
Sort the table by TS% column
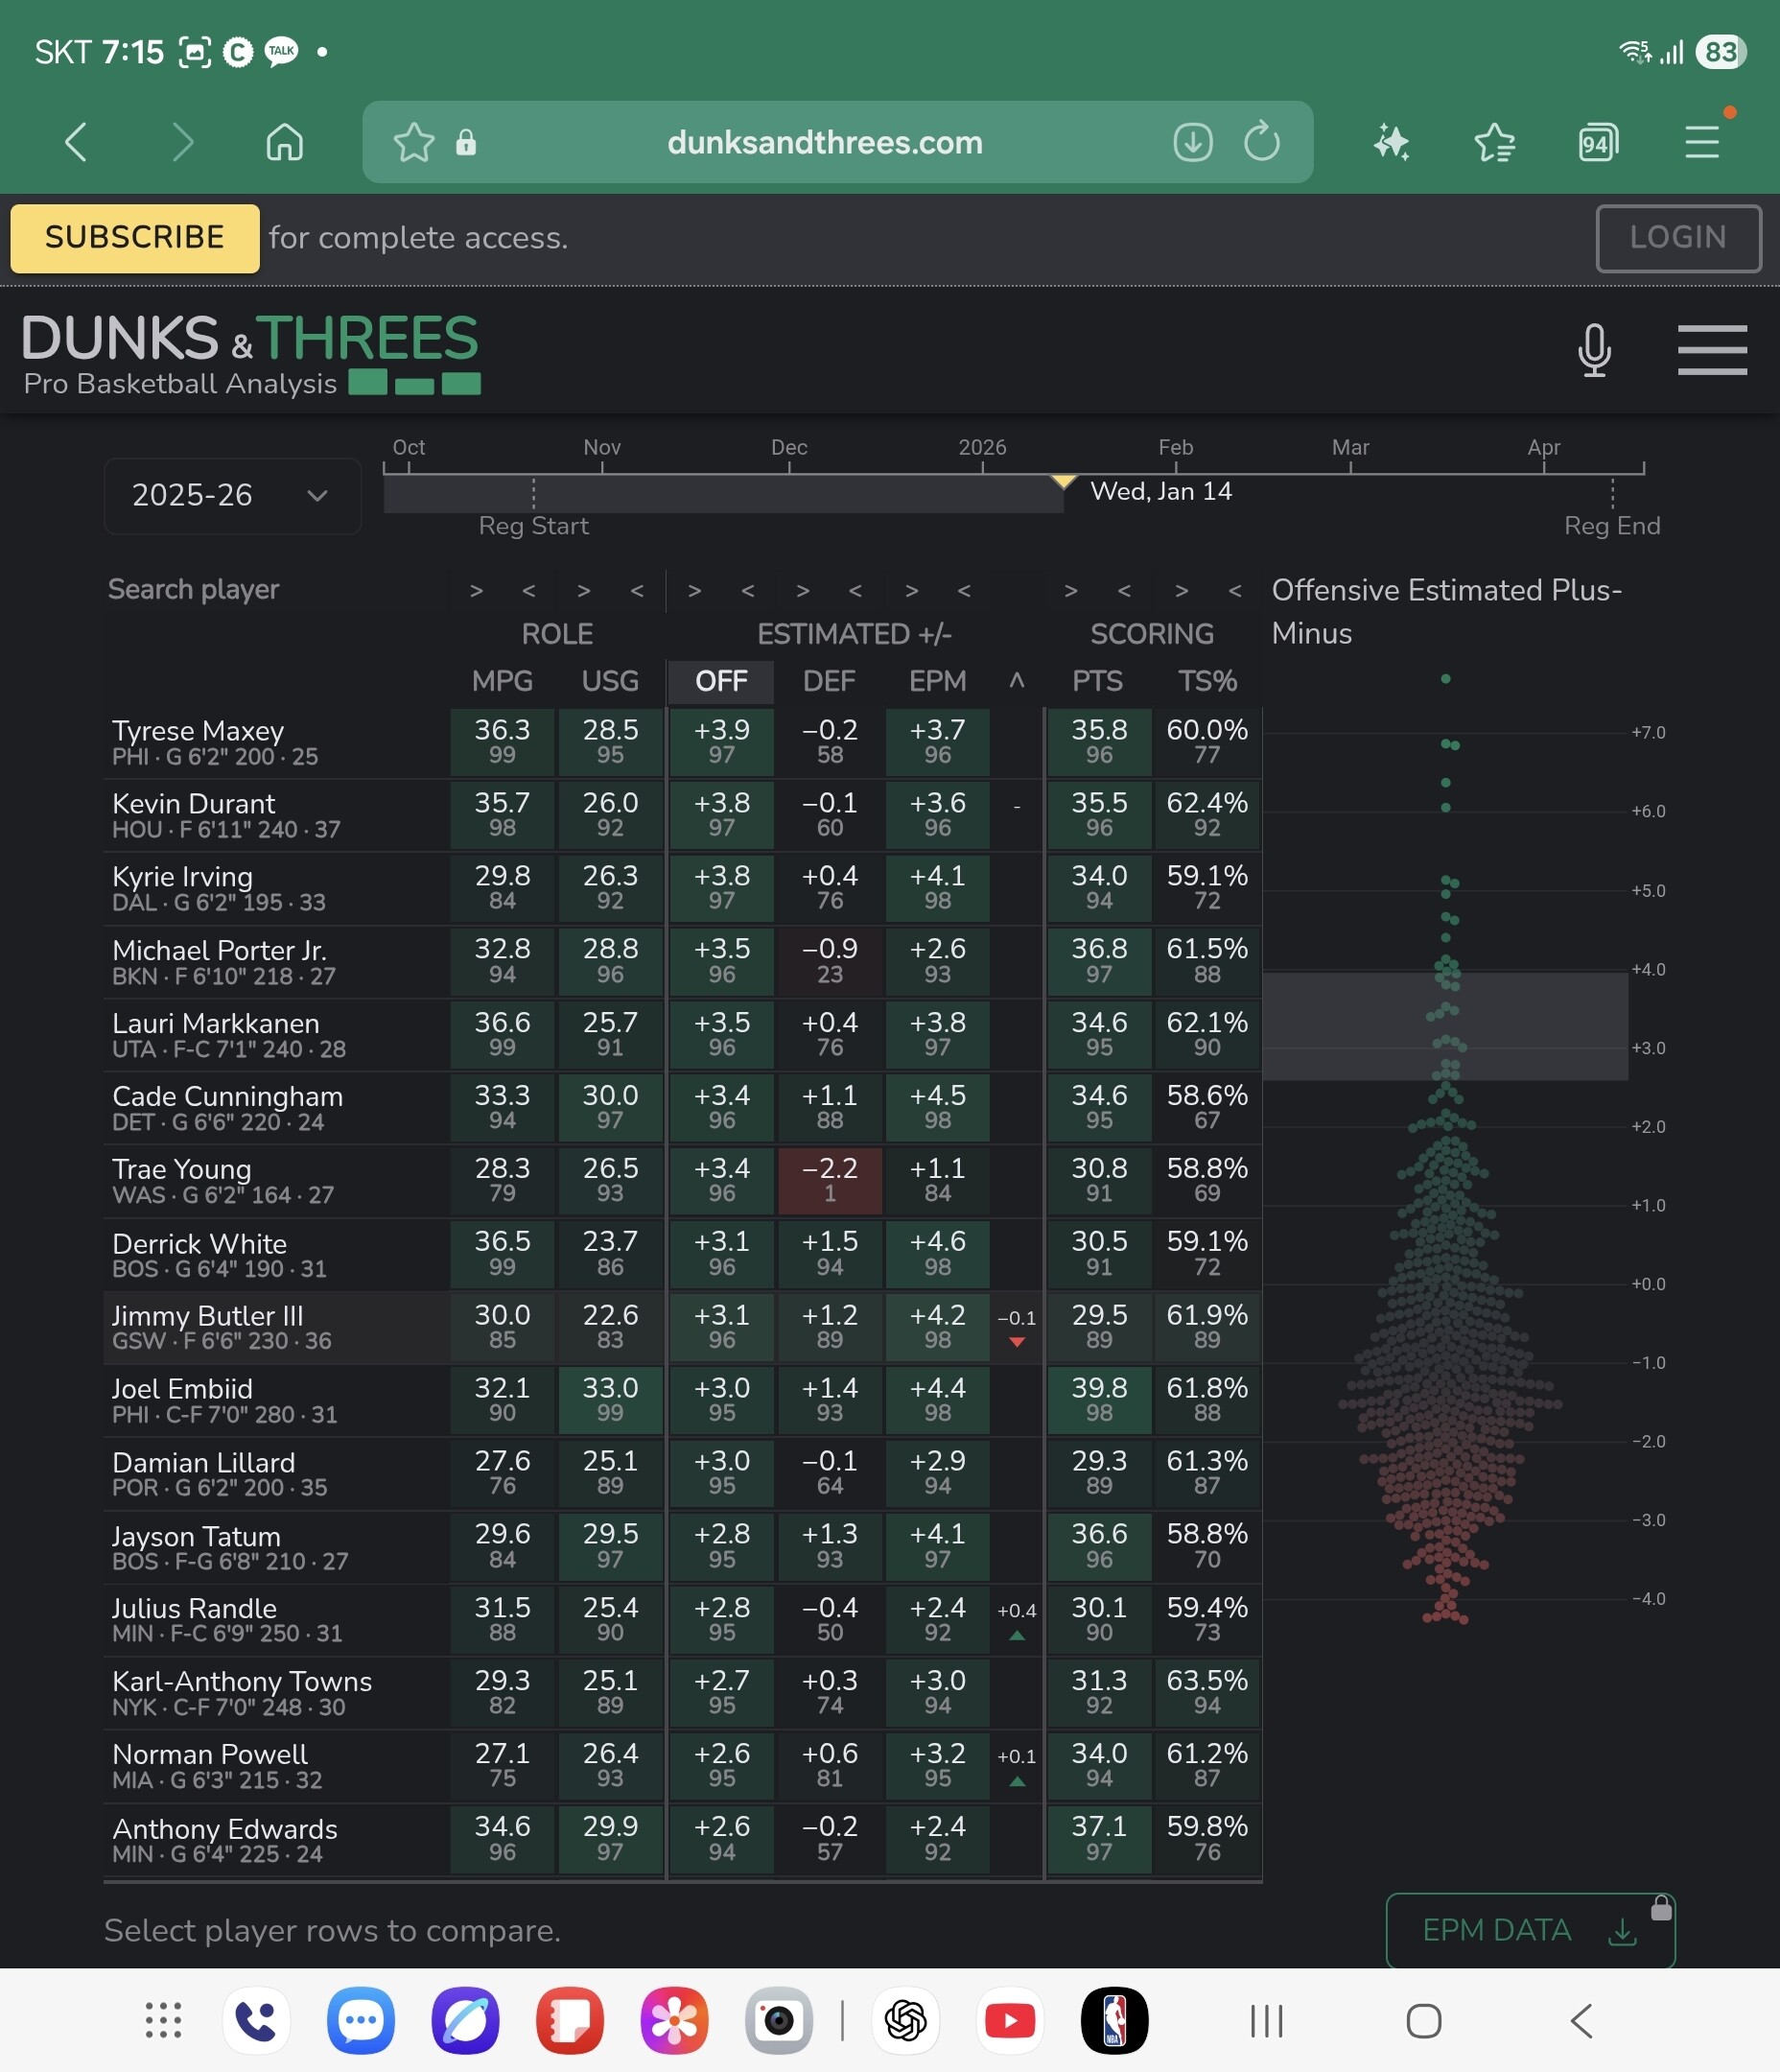point(1207,681)
